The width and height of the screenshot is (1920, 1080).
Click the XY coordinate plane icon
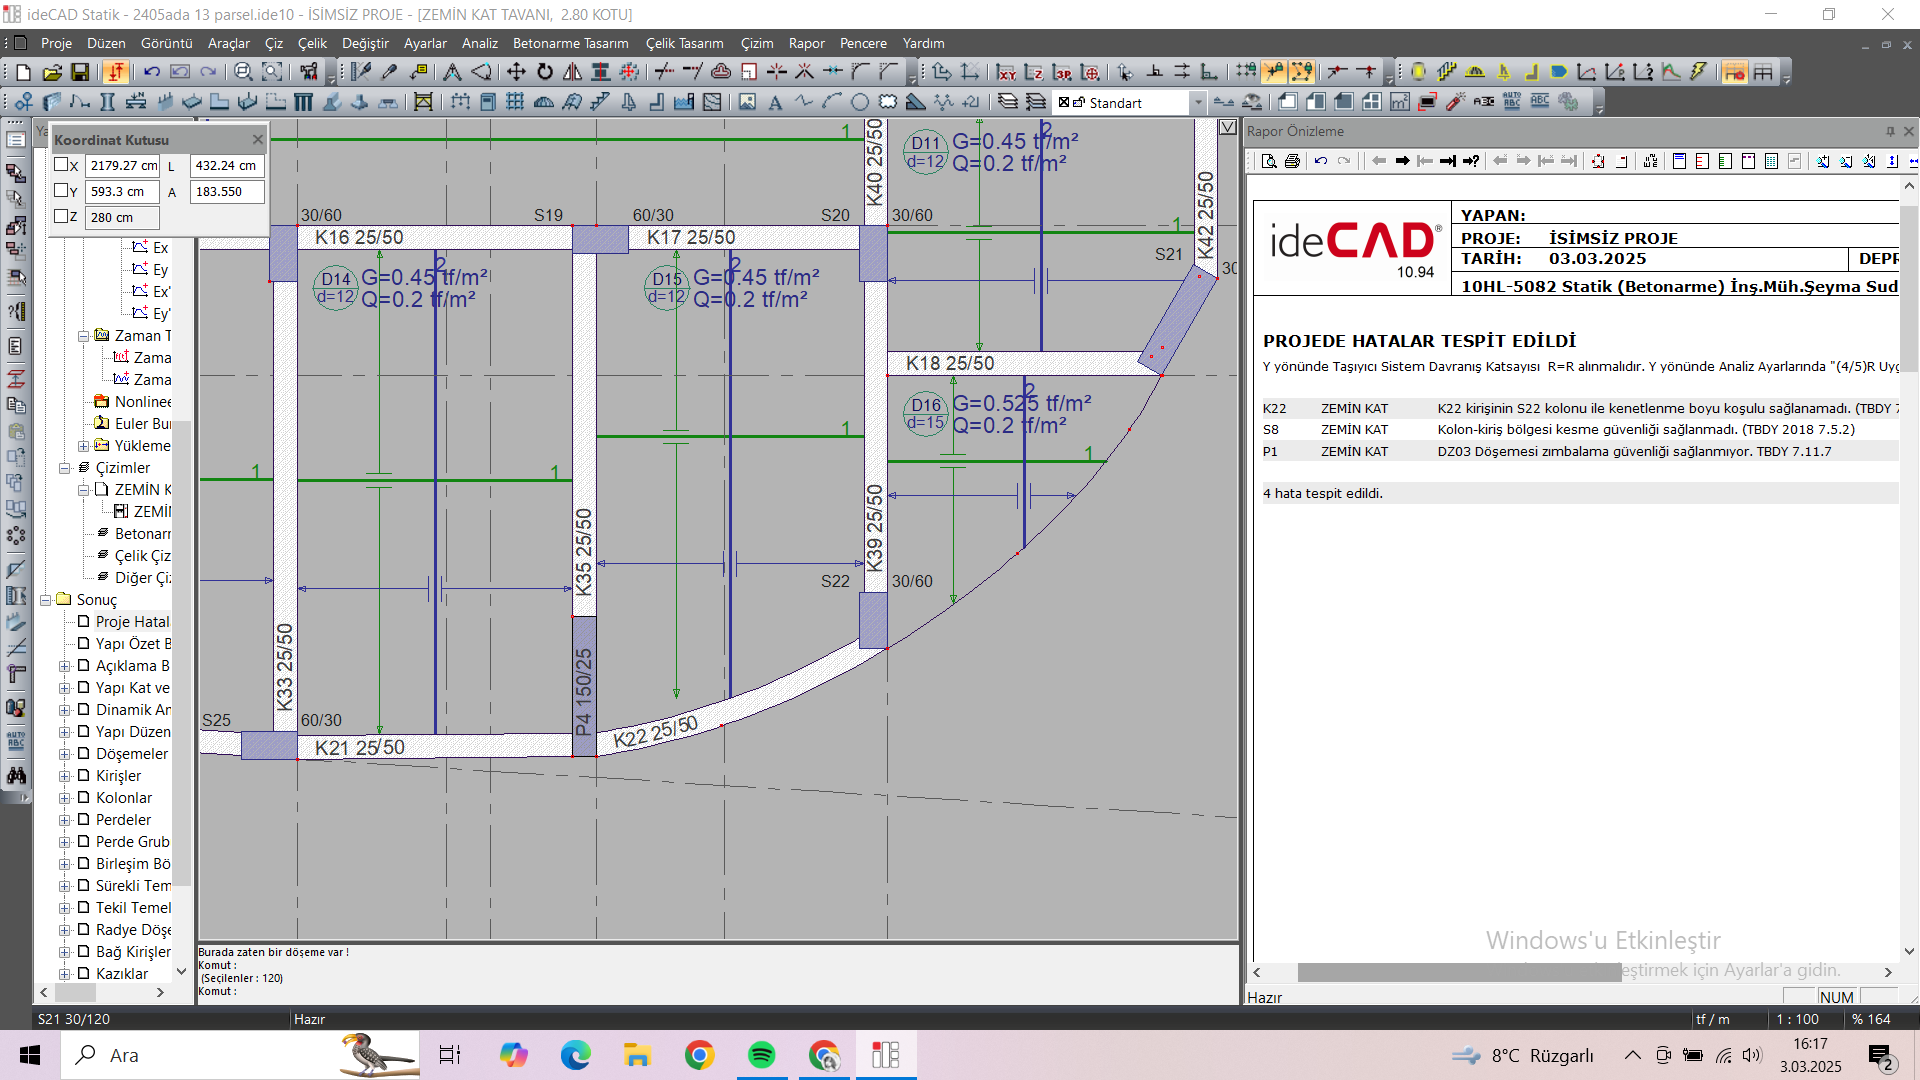click(x=1007, y=72)
